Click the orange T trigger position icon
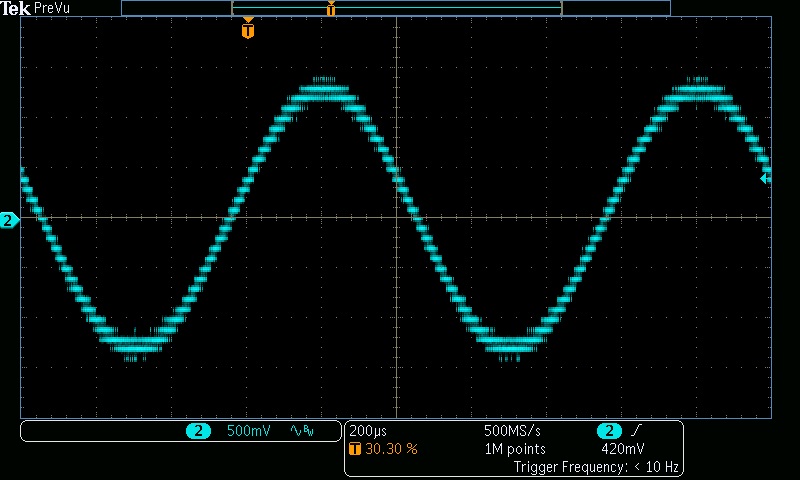Viewport: 800px width, 480px height. click(355, 449)
